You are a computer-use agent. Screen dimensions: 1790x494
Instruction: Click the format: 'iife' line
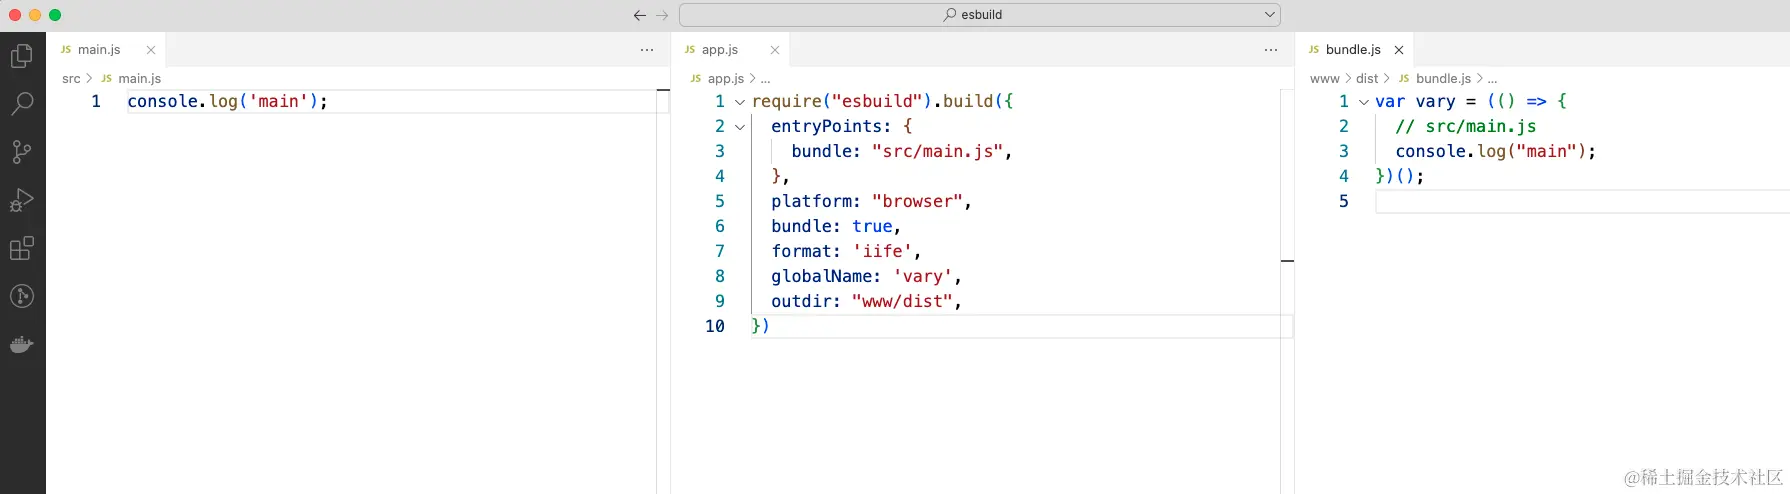[x=846, y=251]
